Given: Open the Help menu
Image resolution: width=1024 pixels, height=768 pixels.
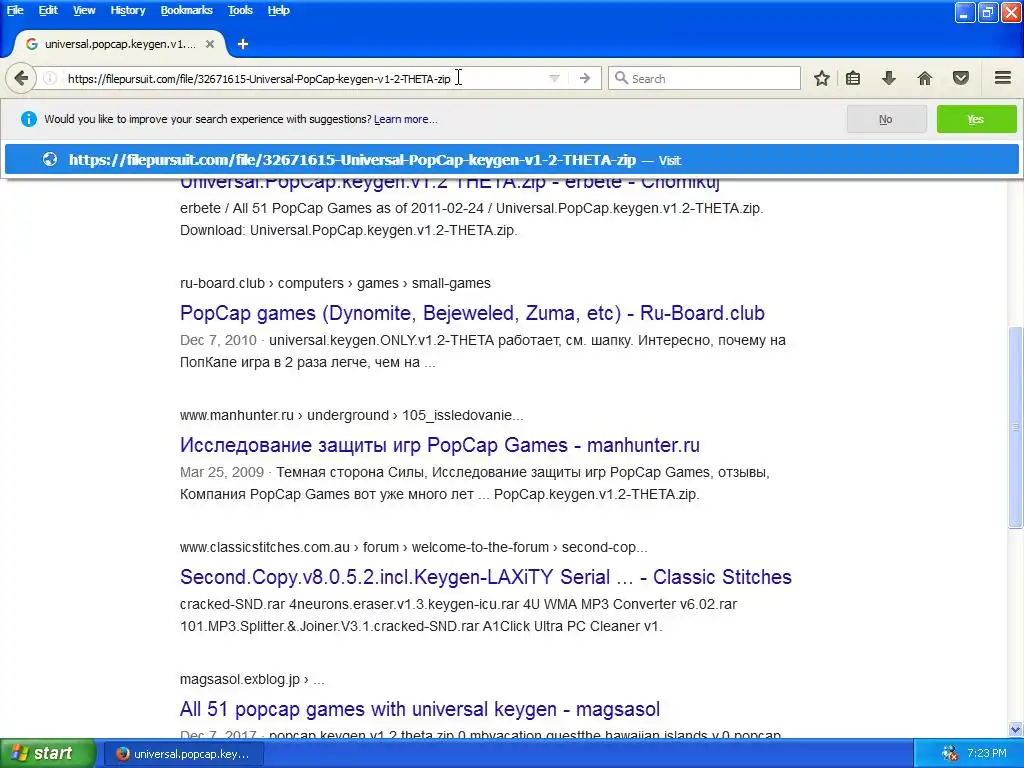Looking at the screenshot, I should pos(278,10).
